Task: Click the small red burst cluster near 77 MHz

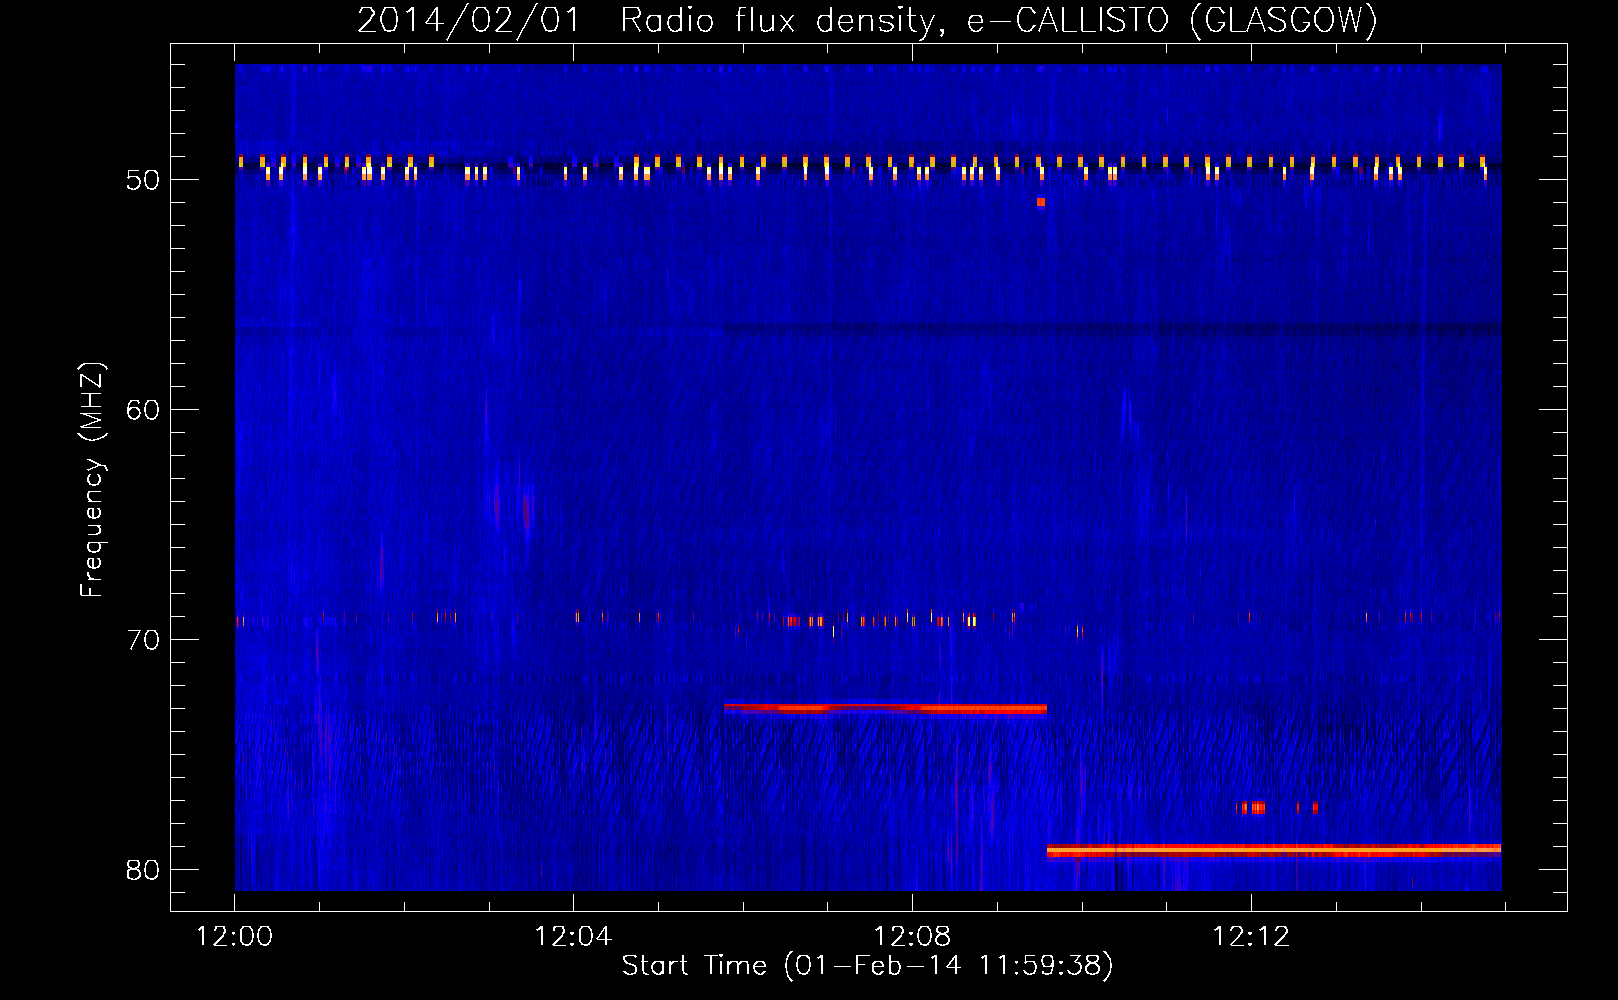Action: click(x=1277, y=807)
